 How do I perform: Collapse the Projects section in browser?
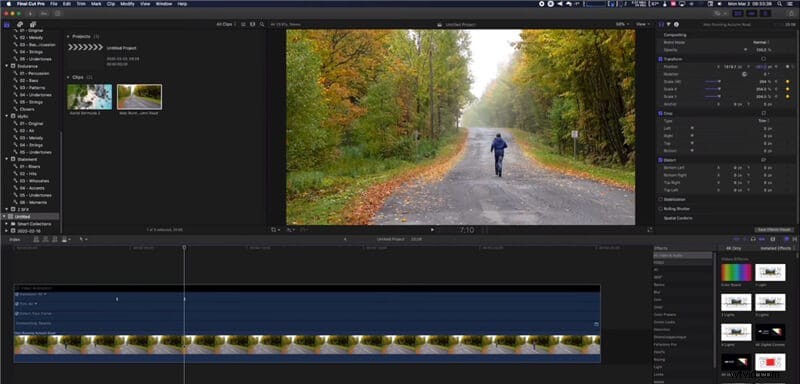pos(69,37)
